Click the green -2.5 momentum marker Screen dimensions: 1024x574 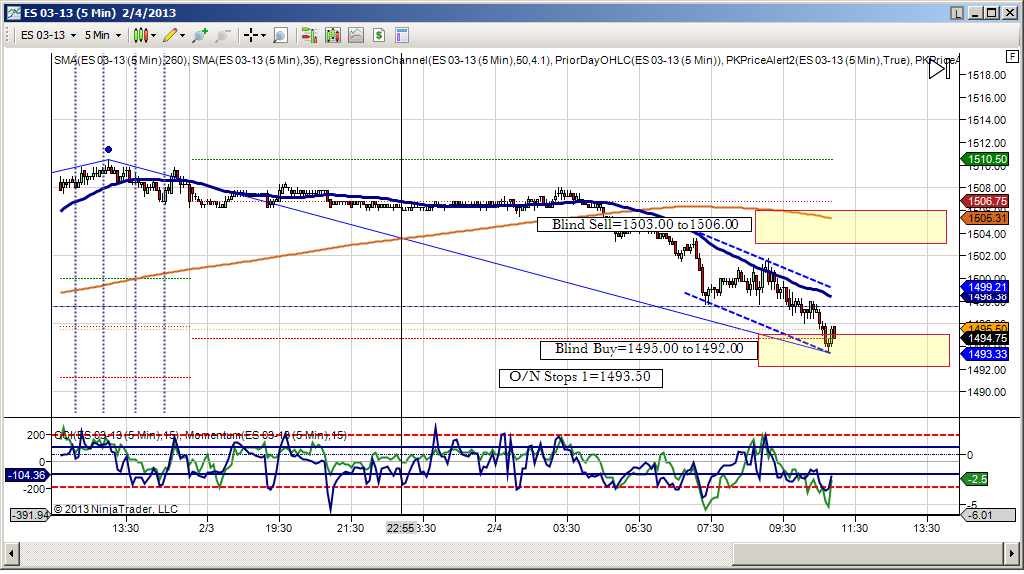(975, 479)
